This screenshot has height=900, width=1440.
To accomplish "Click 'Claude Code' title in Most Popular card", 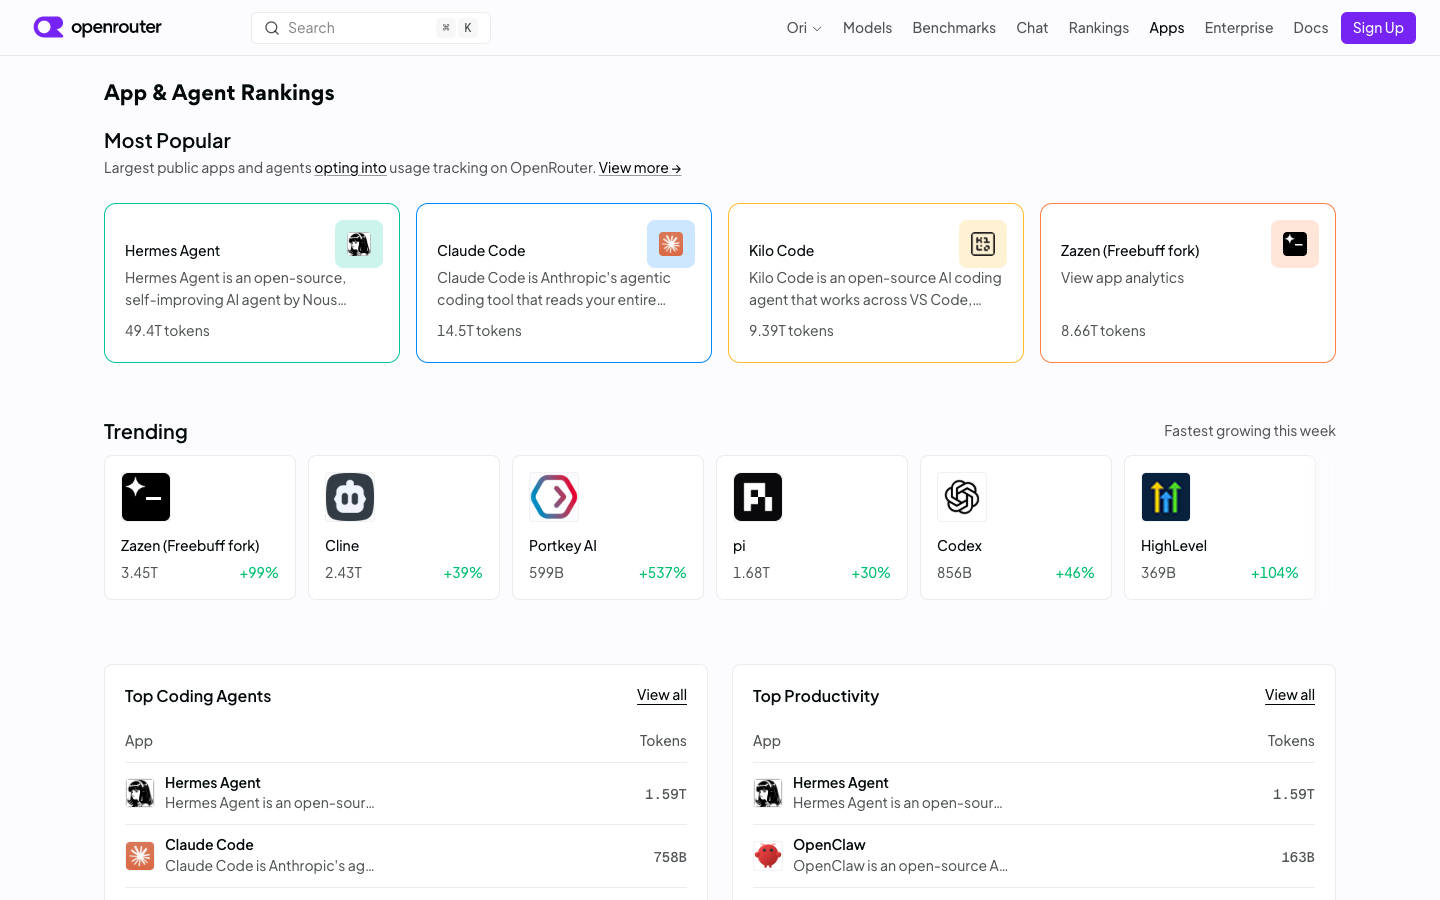I will [x=481, y=251].
